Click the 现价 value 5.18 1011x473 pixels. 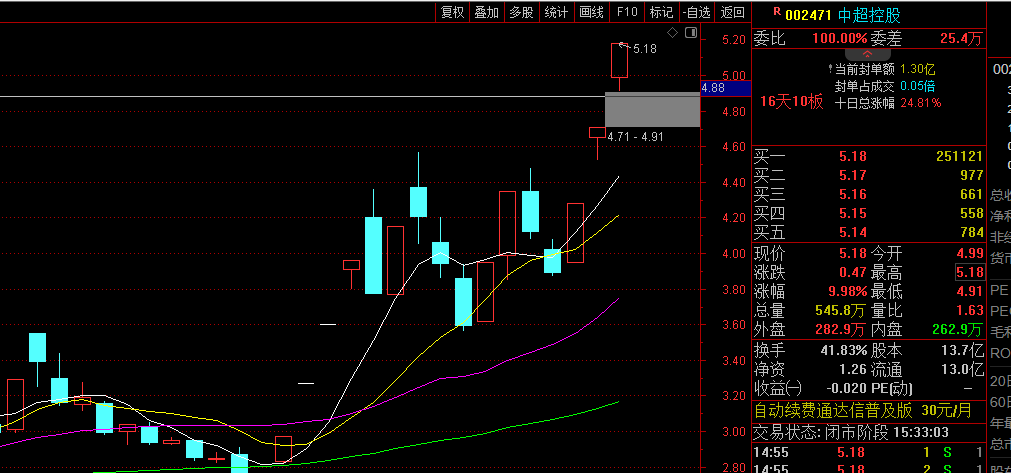click(x=852, y=254)
